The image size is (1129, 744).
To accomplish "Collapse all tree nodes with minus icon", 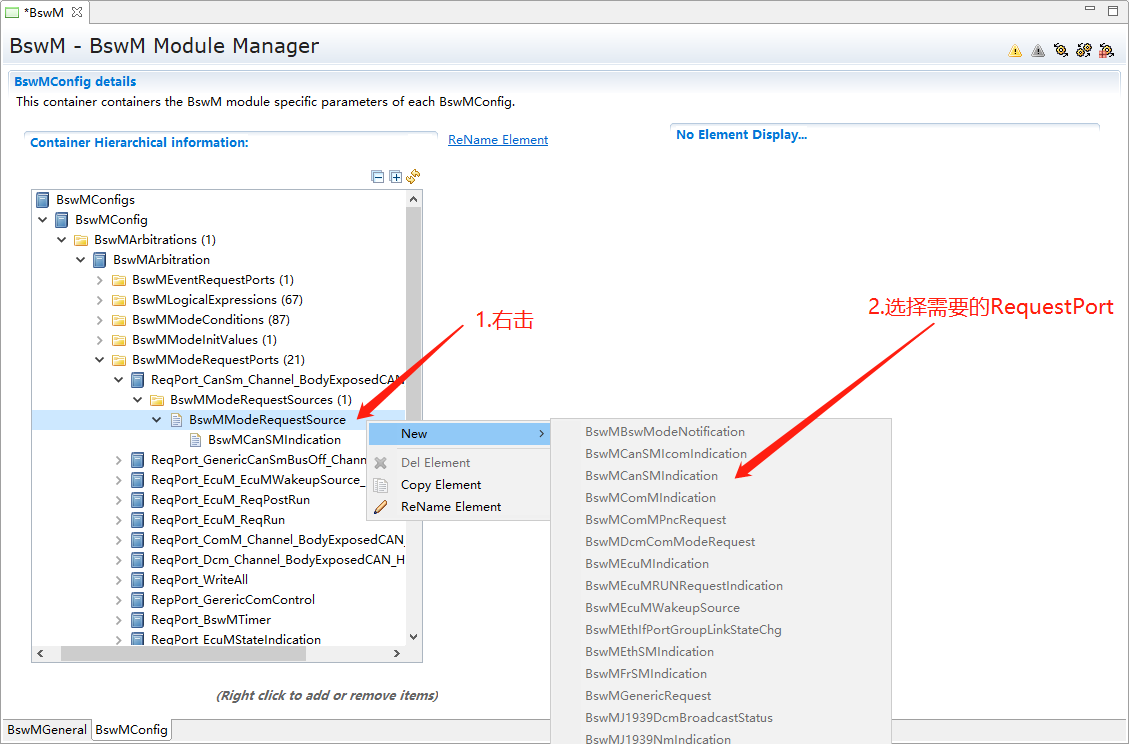I will pos(378,177).
